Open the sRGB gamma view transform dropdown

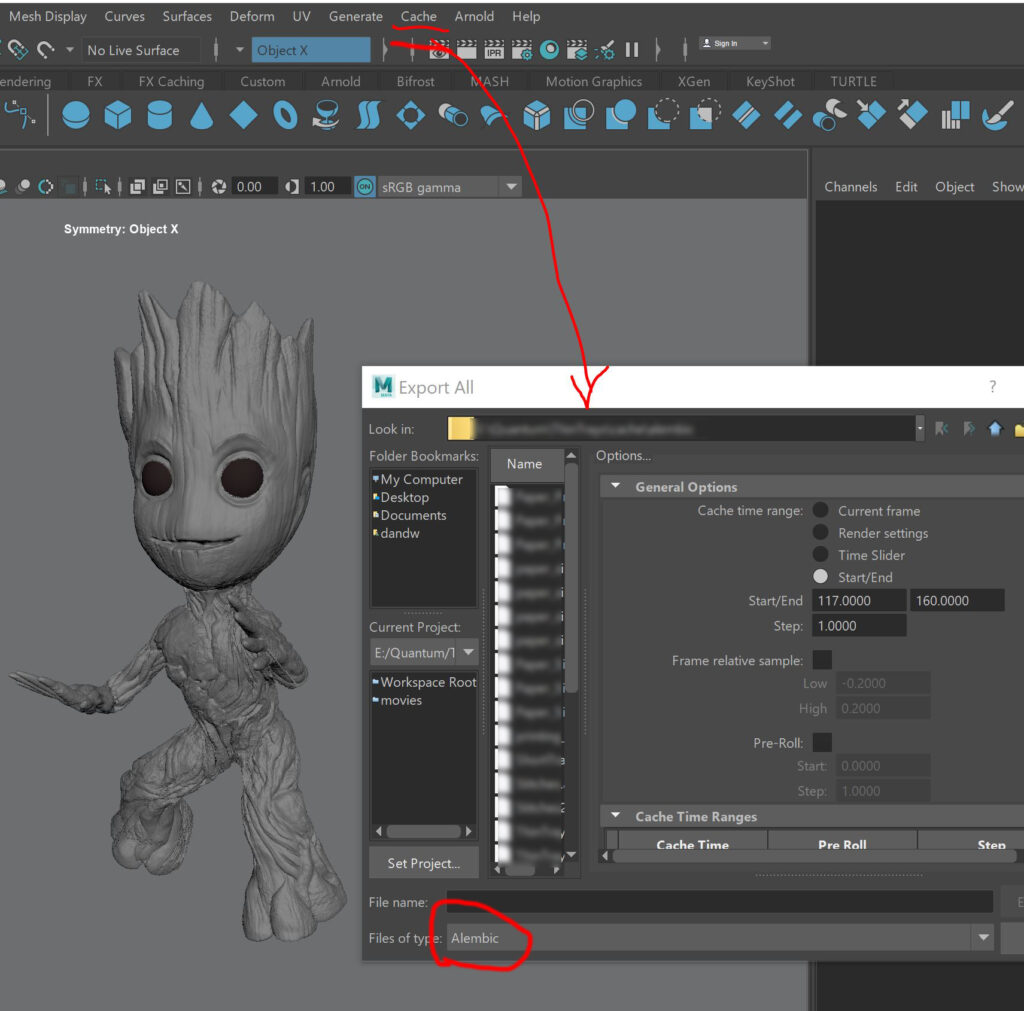tap(511, 187)
